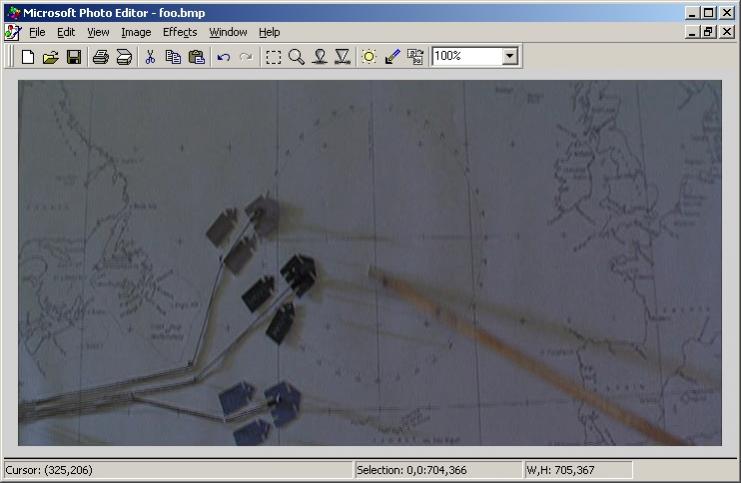Cut selection with the scissors icon
The image size is (741, 483).
[150, 57]
